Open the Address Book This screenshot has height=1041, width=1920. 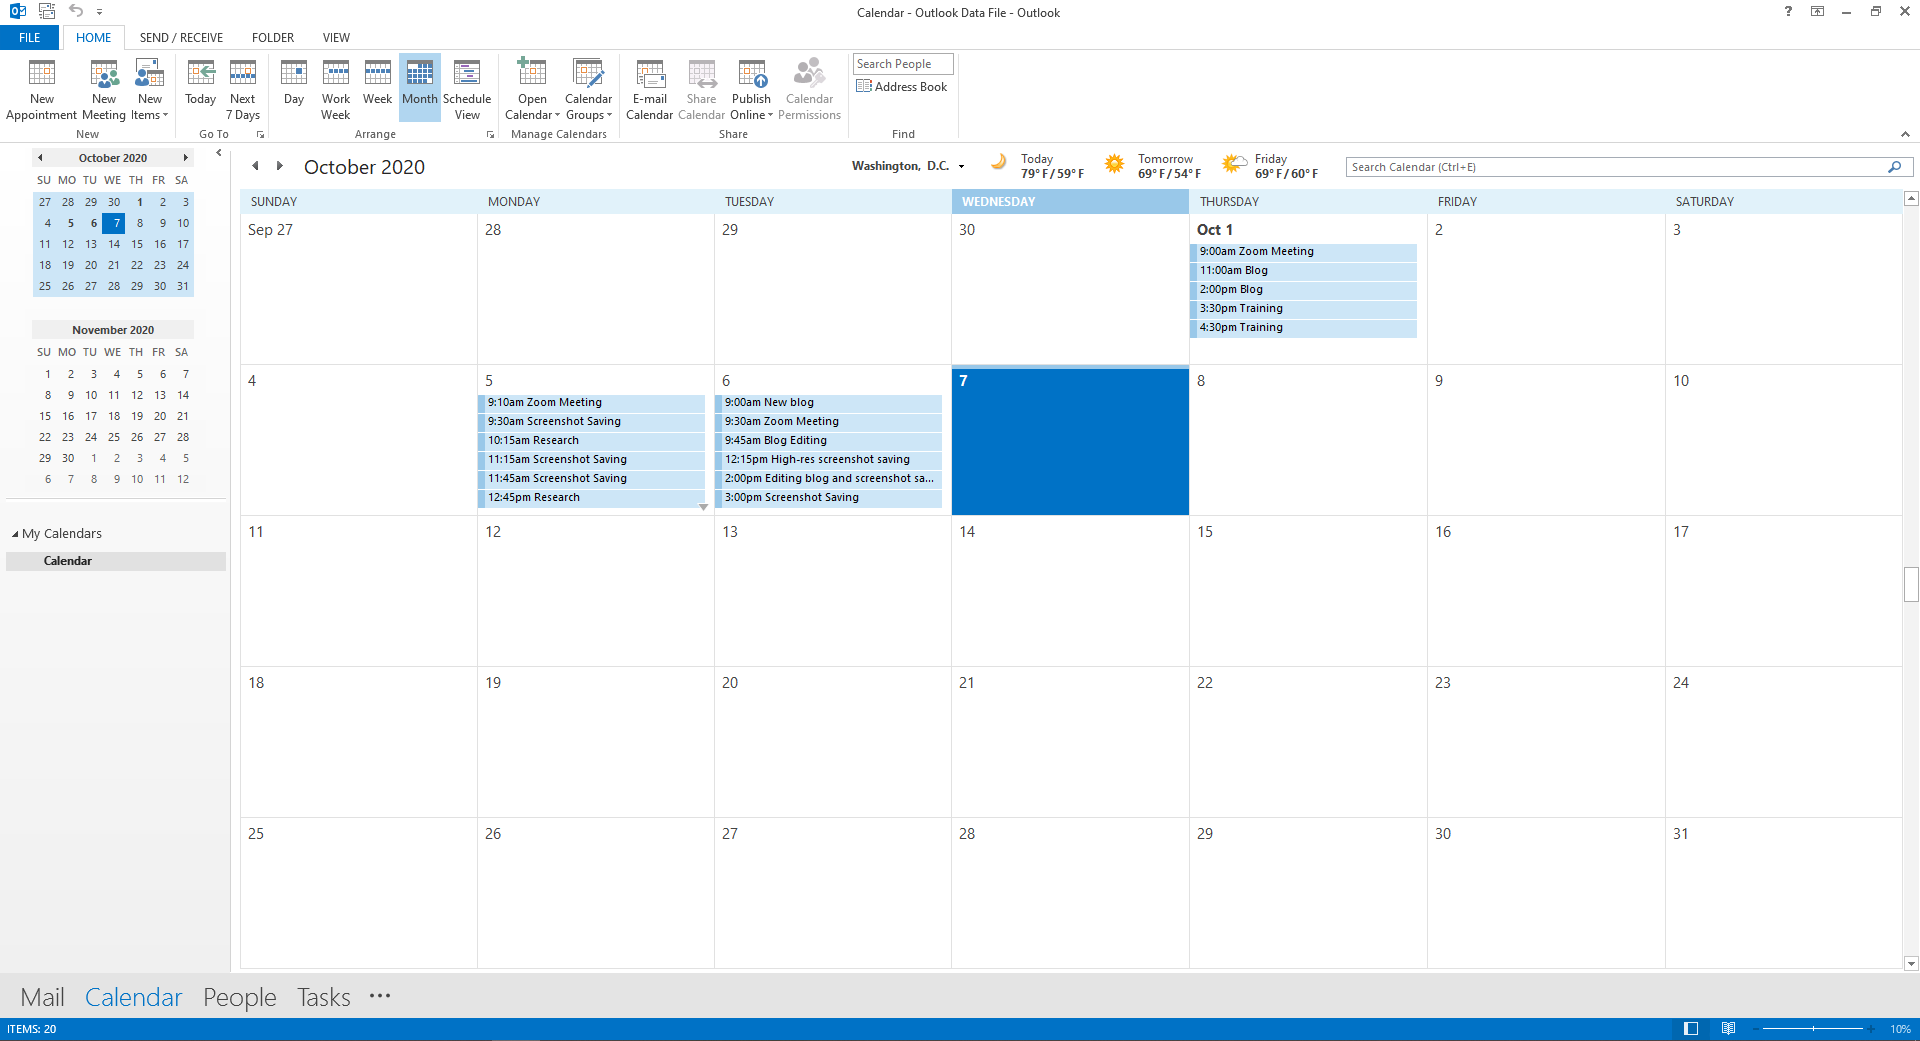click(x=901, y=86)
